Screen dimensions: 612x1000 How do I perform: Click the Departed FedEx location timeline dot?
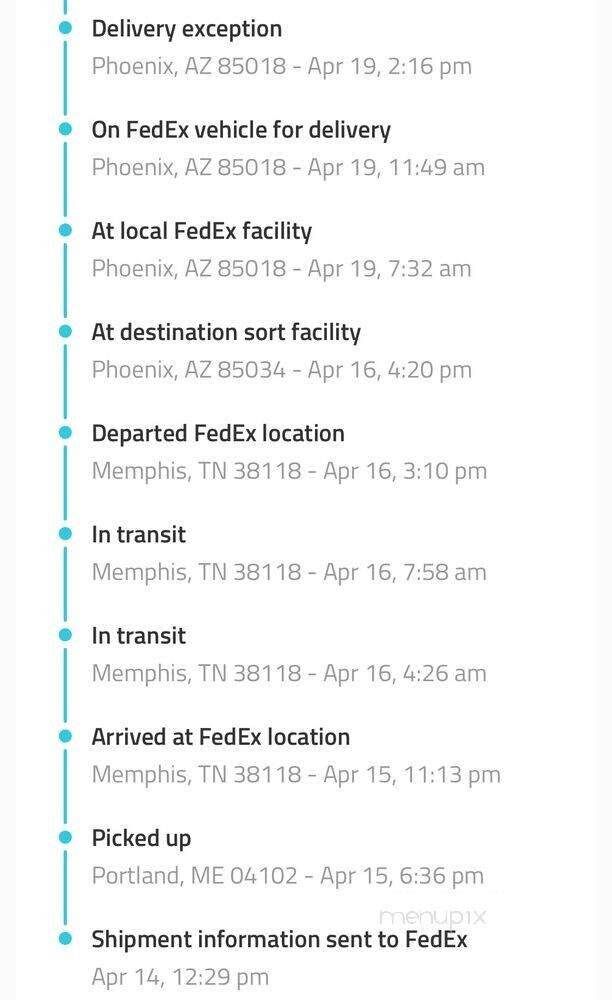click(66, 432)
